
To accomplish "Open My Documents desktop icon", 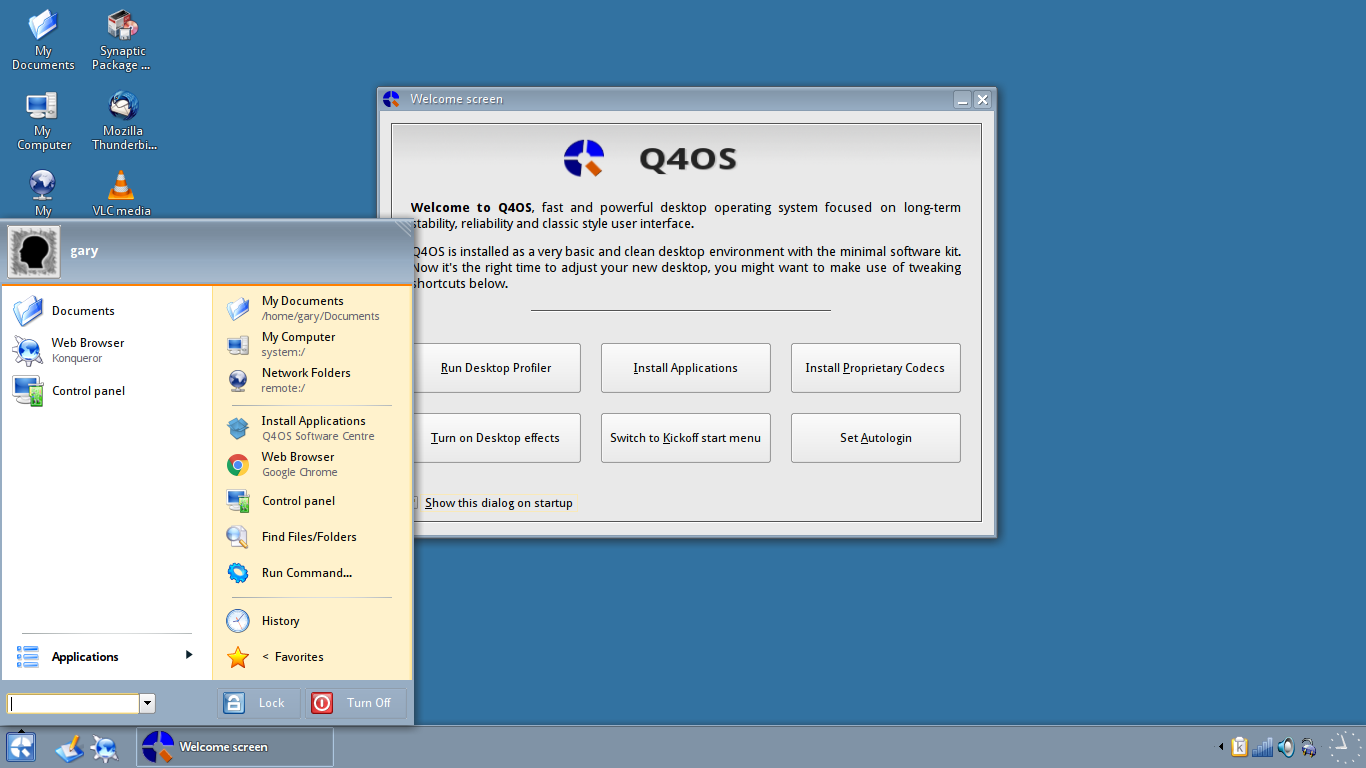I will (x=43, y=40).
